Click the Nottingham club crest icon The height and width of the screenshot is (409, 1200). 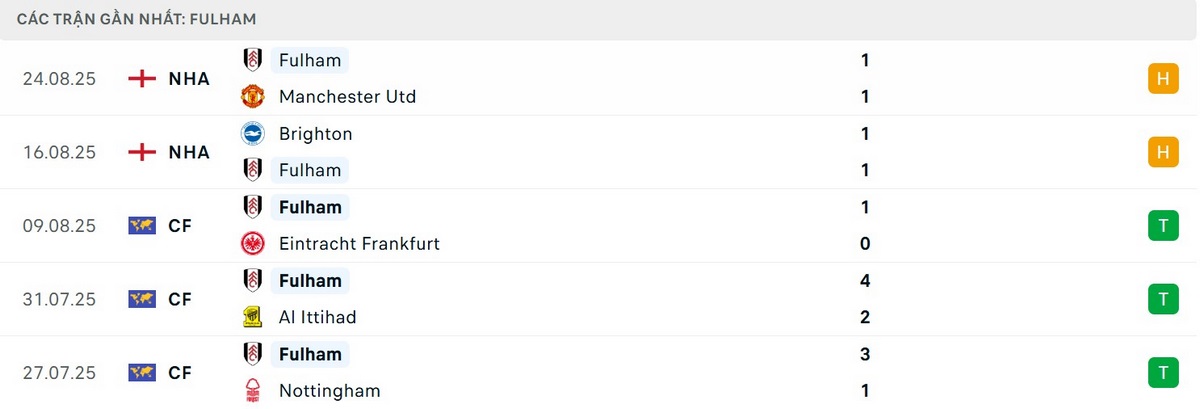pos(253,391)
